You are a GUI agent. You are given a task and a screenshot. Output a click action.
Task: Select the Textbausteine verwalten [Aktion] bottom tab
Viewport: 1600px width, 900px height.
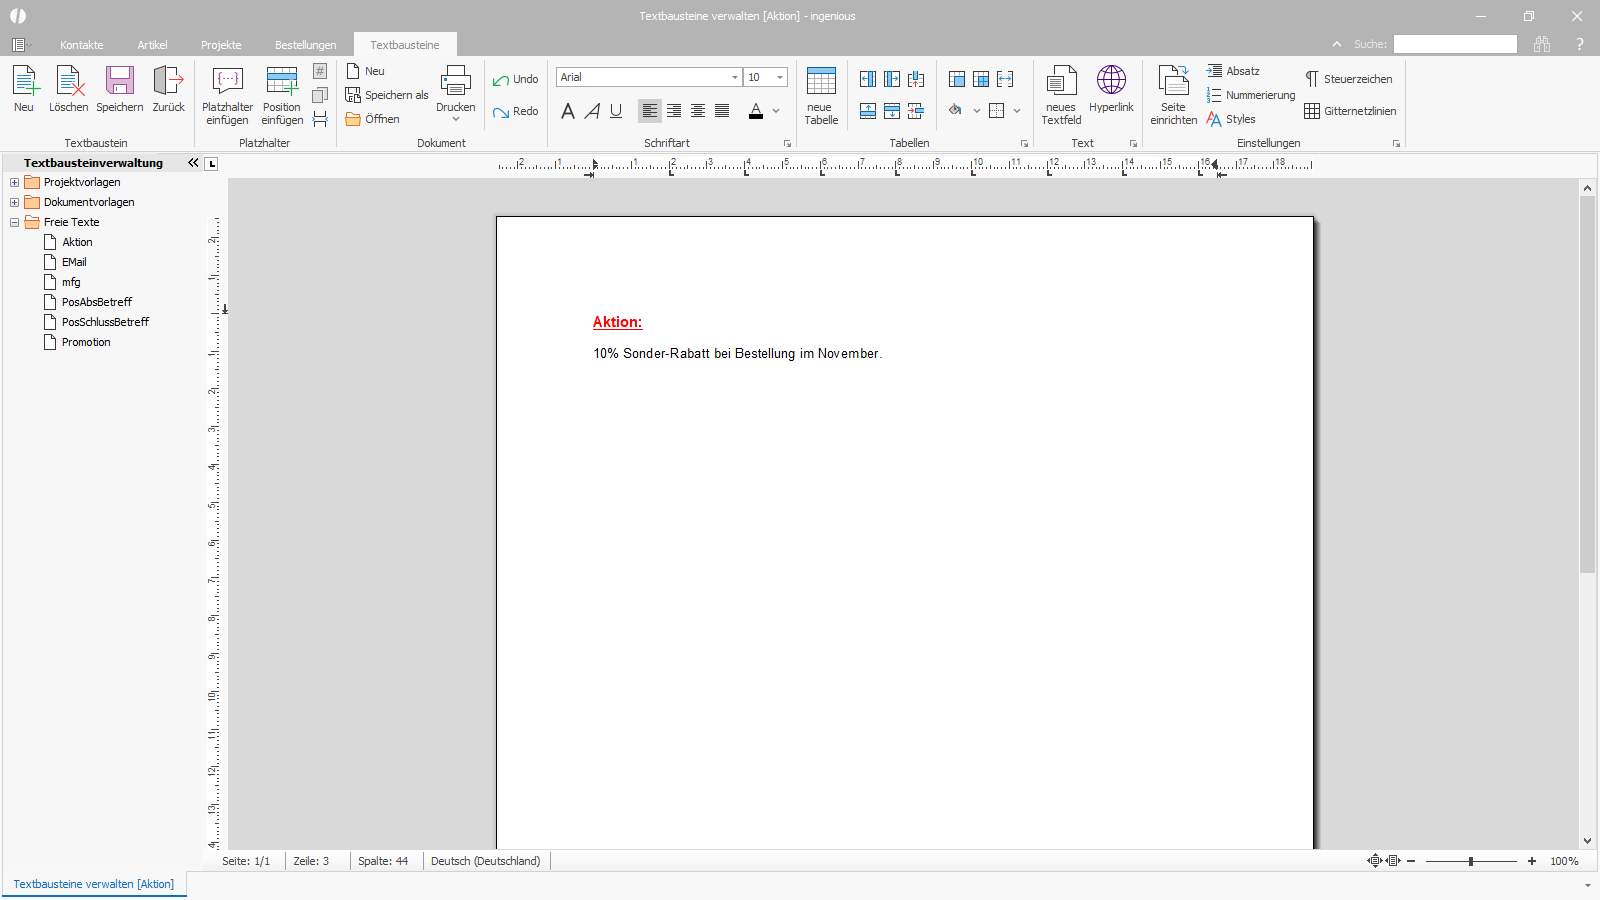(x=94, y=884)
